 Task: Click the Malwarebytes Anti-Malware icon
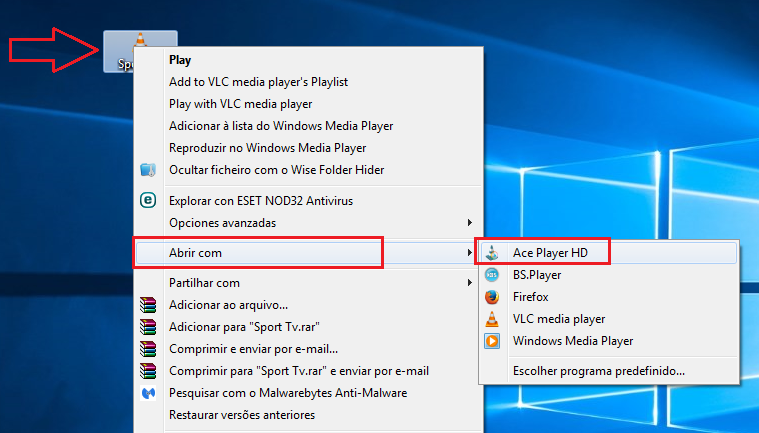[x=148, y=393]
